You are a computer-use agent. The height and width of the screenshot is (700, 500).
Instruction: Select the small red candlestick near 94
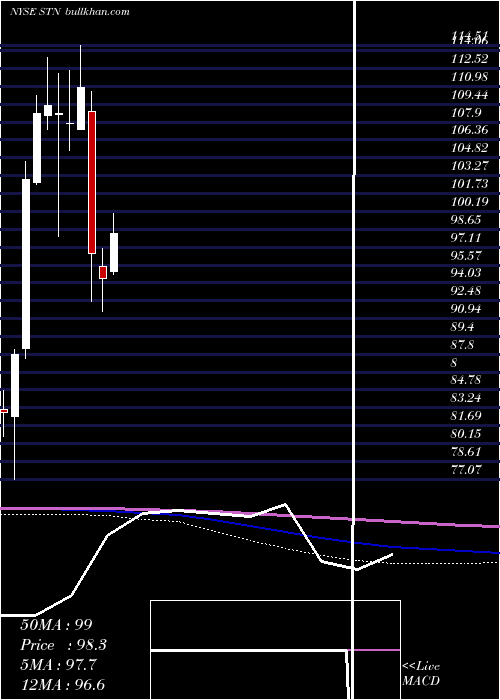(x=103, y=272)
